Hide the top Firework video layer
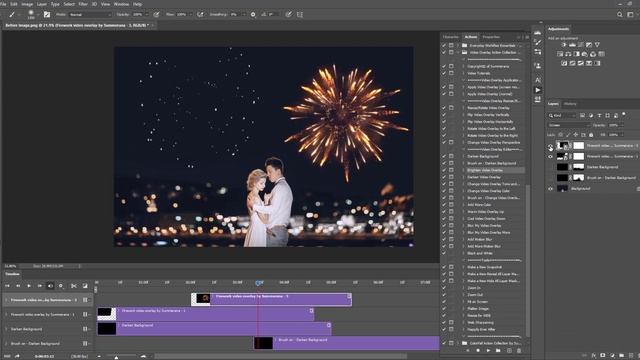 (x=550, y=146)
